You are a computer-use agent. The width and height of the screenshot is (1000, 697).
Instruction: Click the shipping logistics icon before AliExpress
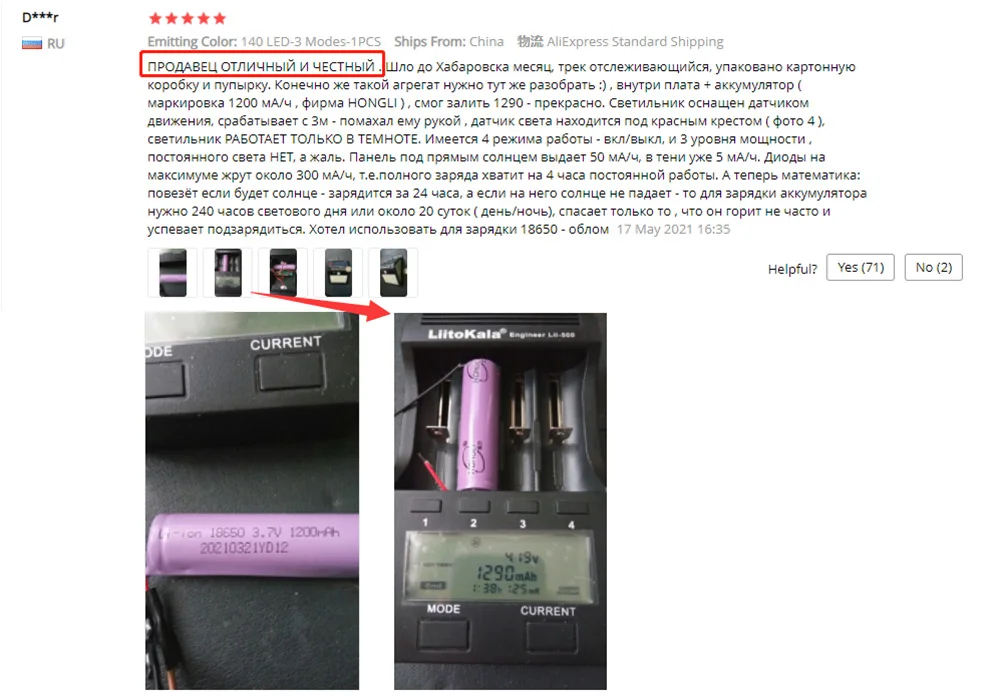point(529,41)
